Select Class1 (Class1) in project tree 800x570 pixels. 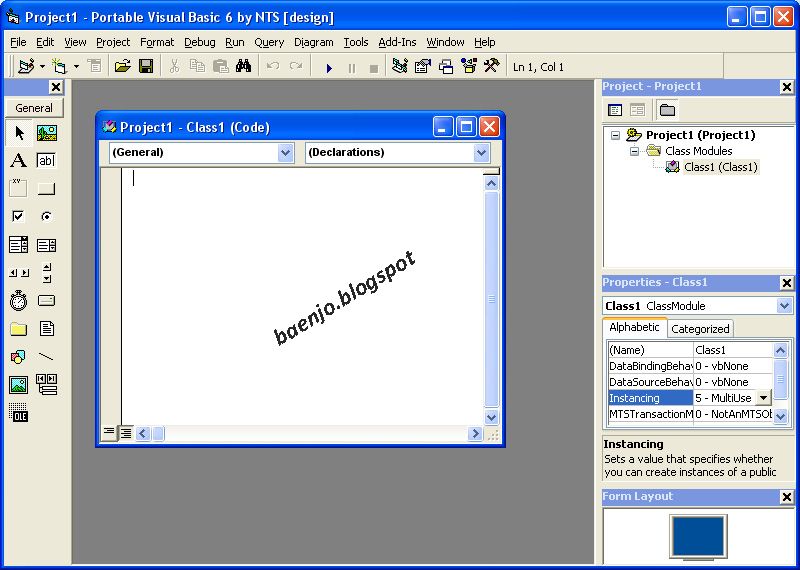tap(720, 167)
